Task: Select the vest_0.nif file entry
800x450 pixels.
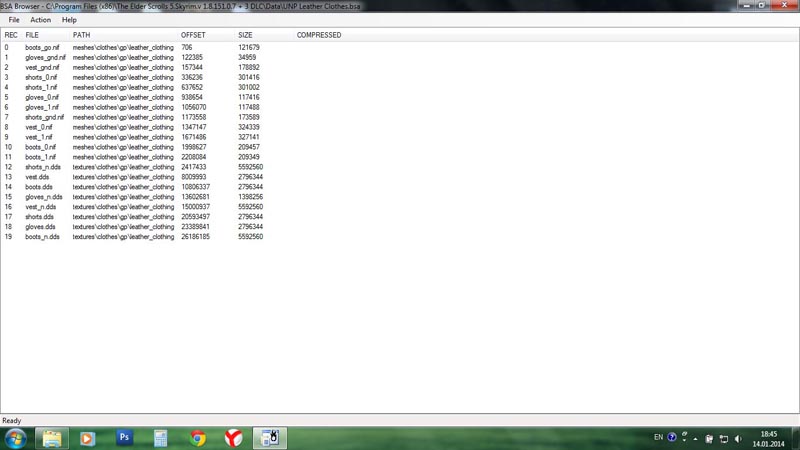Action: click(39, 127)
